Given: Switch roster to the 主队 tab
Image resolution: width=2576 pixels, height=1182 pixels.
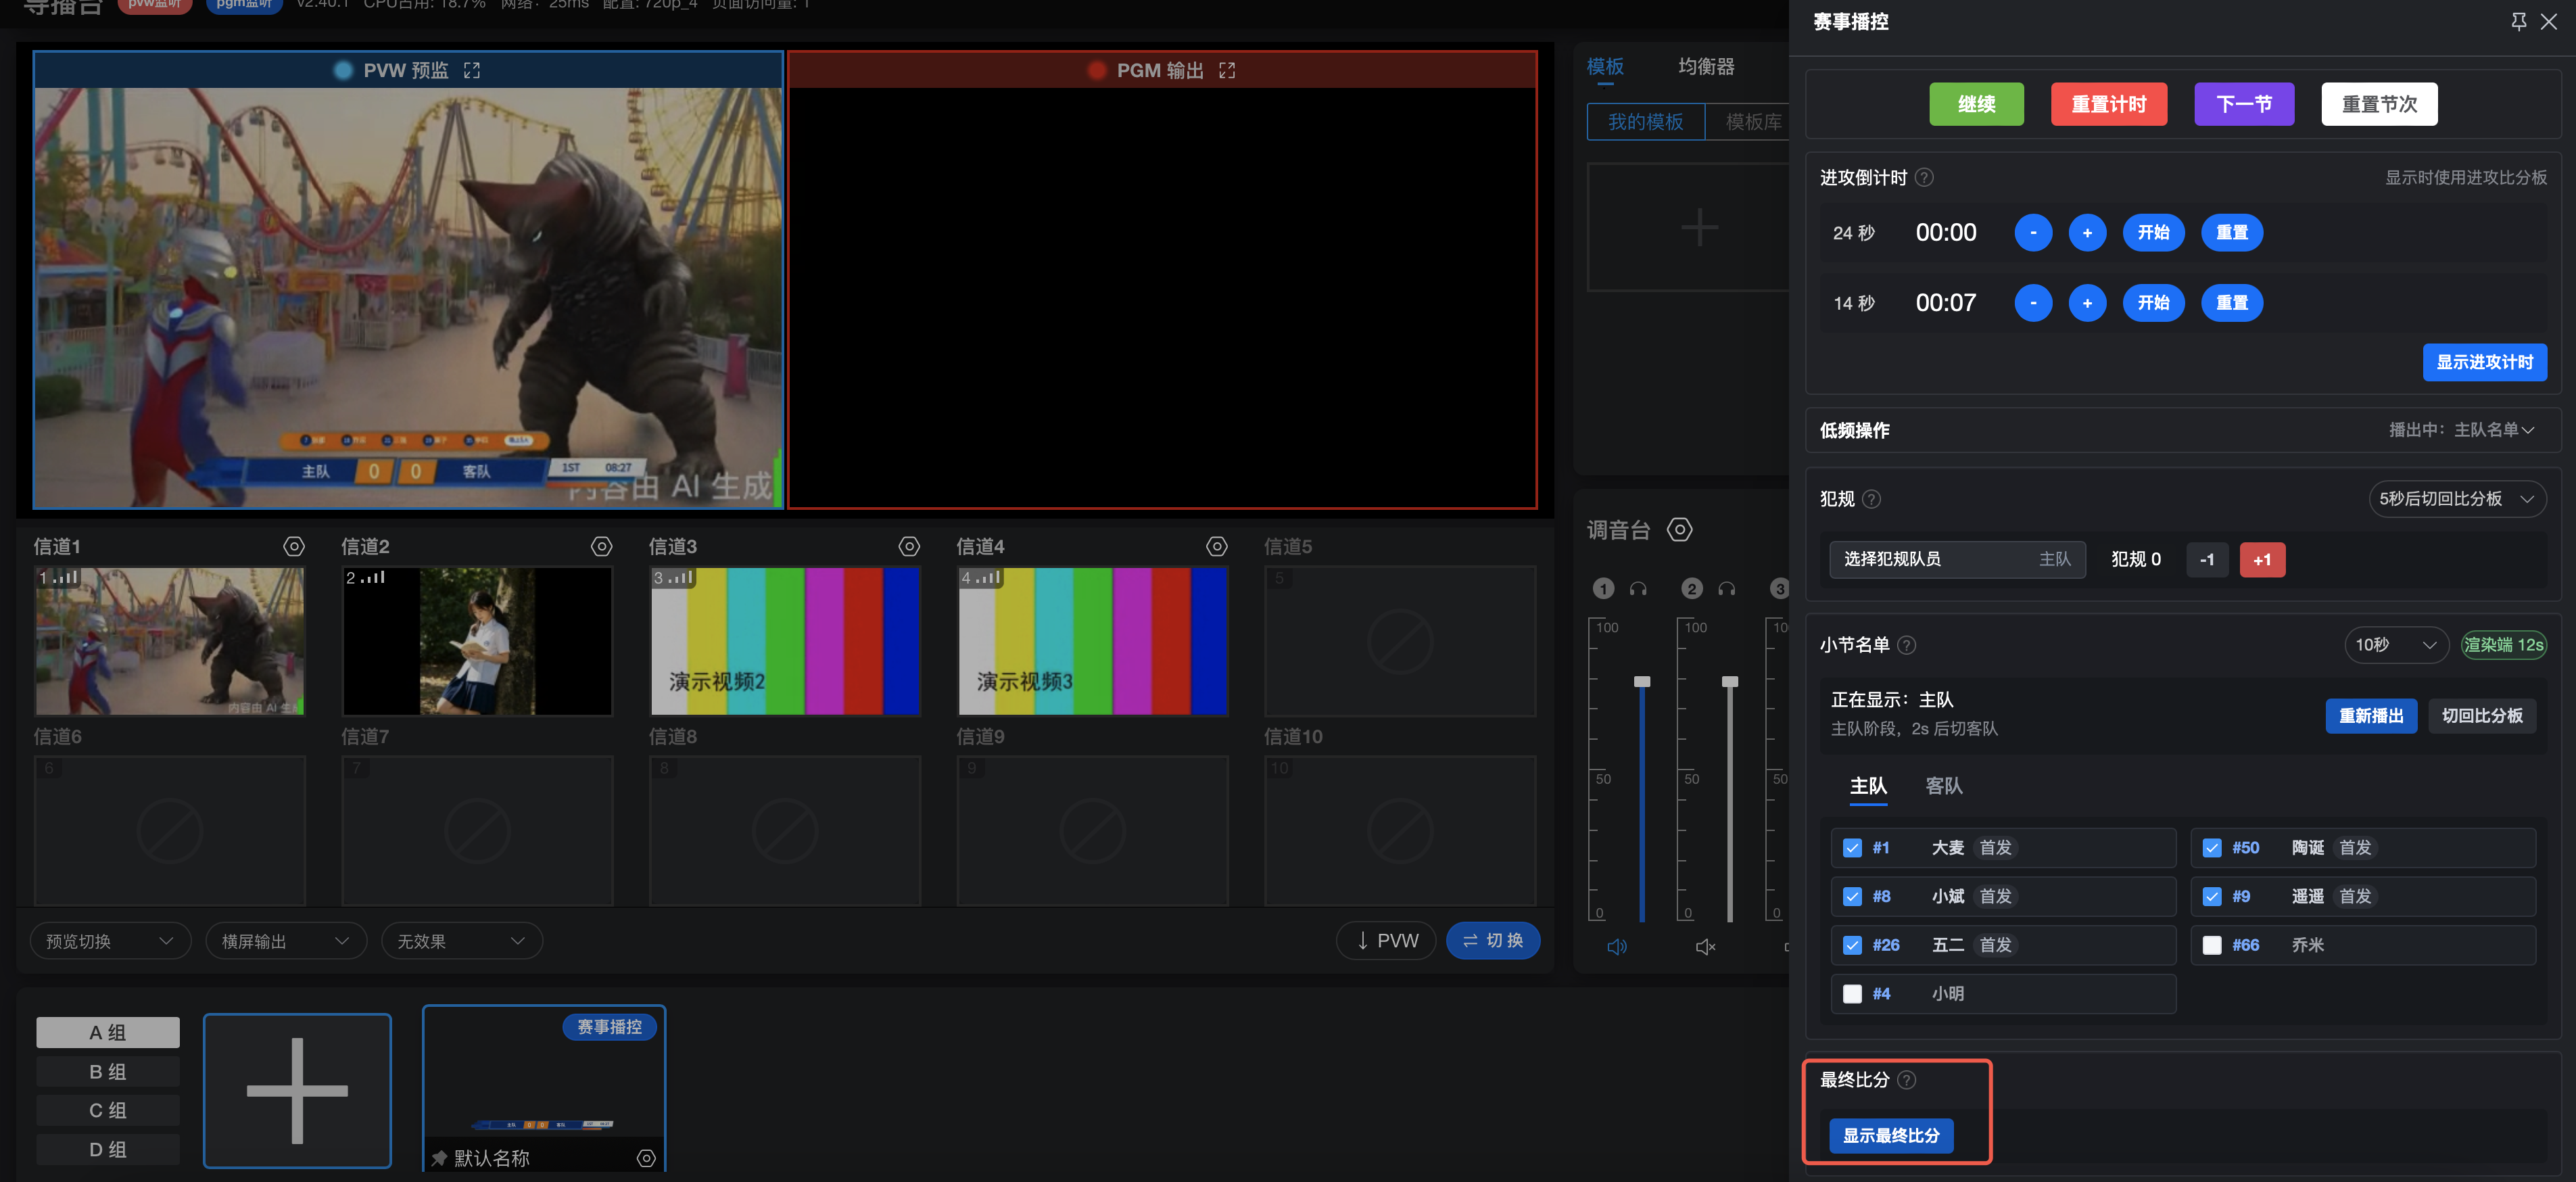Looking at the screenshot, I should click(x=1868, y=786).
